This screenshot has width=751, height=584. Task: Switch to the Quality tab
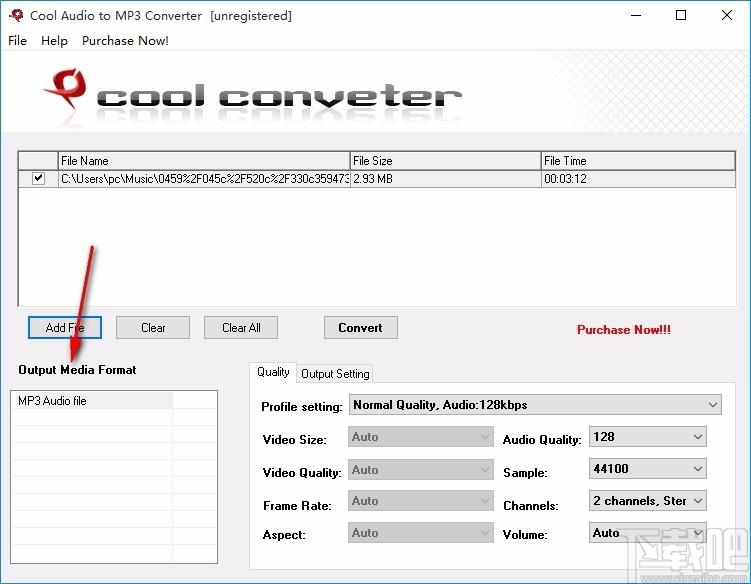[273, 372]
